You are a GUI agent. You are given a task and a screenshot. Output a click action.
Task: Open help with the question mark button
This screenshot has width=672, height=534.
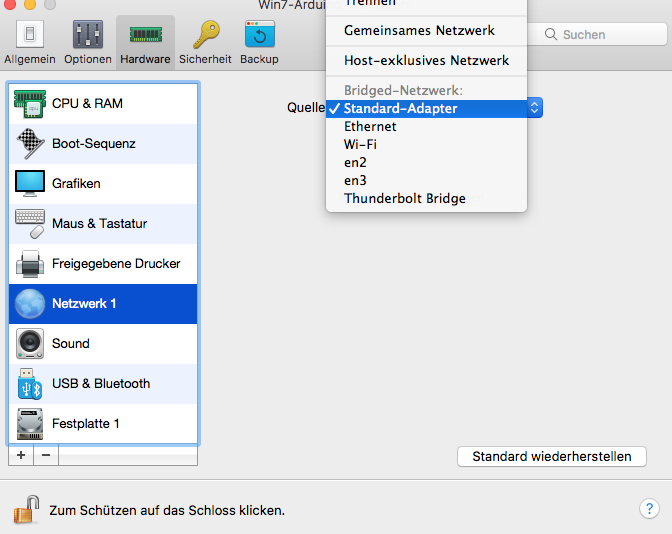tap(649, 509)
